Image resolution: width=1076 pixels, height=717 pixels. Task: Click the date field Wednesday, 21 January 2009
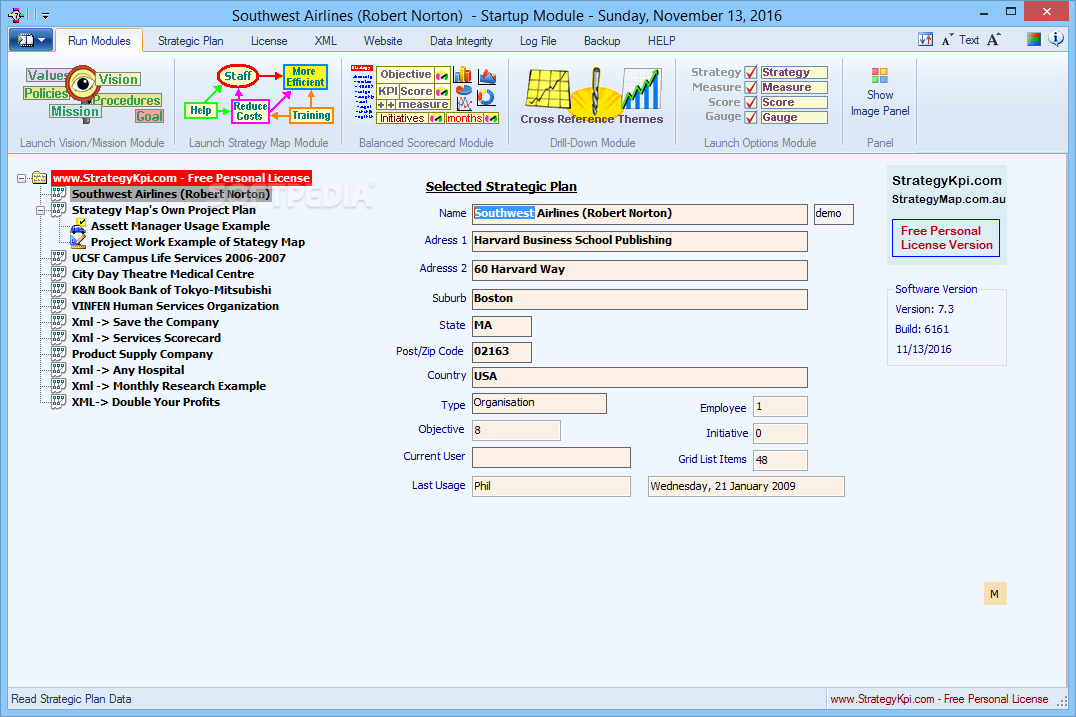click(x=746, y=486)
